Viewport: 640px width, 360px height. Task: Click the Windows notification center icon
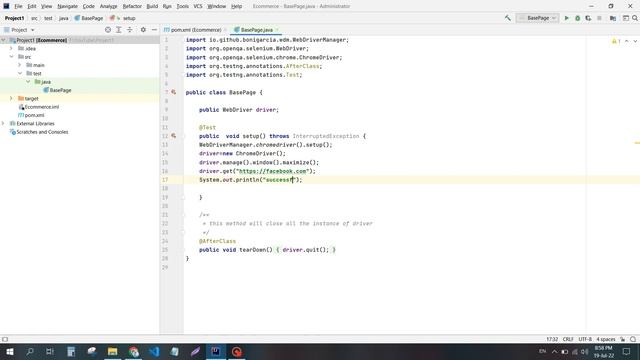click(627, 351)
